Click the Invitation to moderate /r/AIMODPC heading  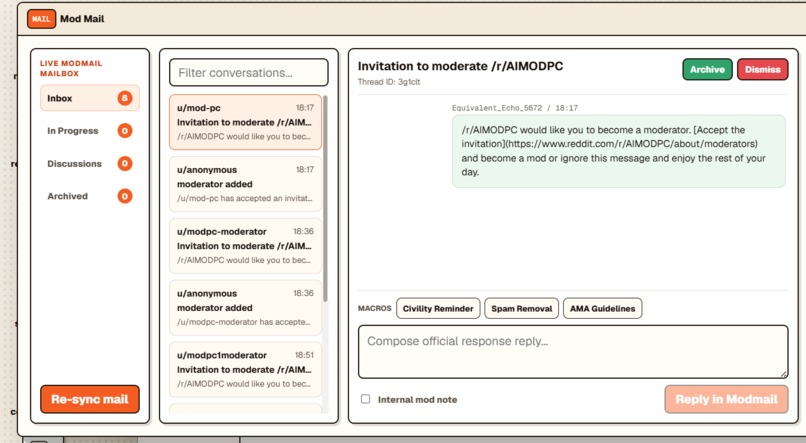[461, 66]
